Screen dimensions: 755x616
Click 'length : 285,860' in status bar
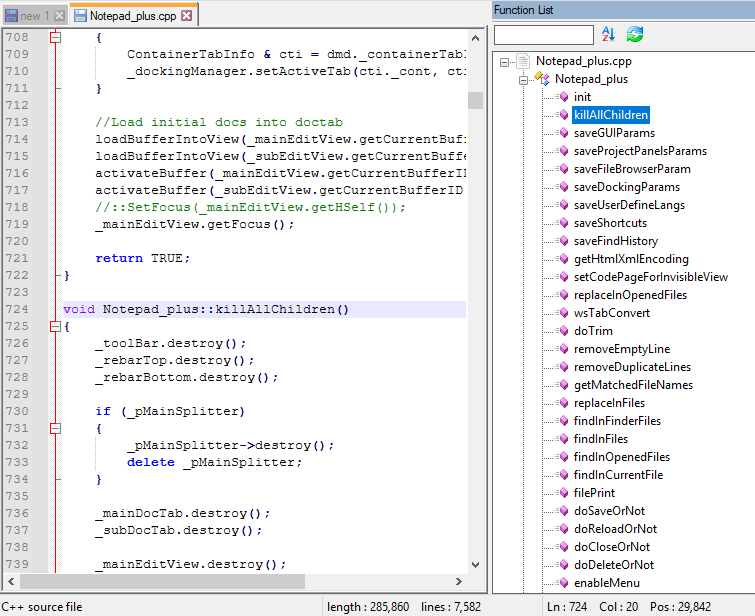pyautogui.click(x=368, y=607)
